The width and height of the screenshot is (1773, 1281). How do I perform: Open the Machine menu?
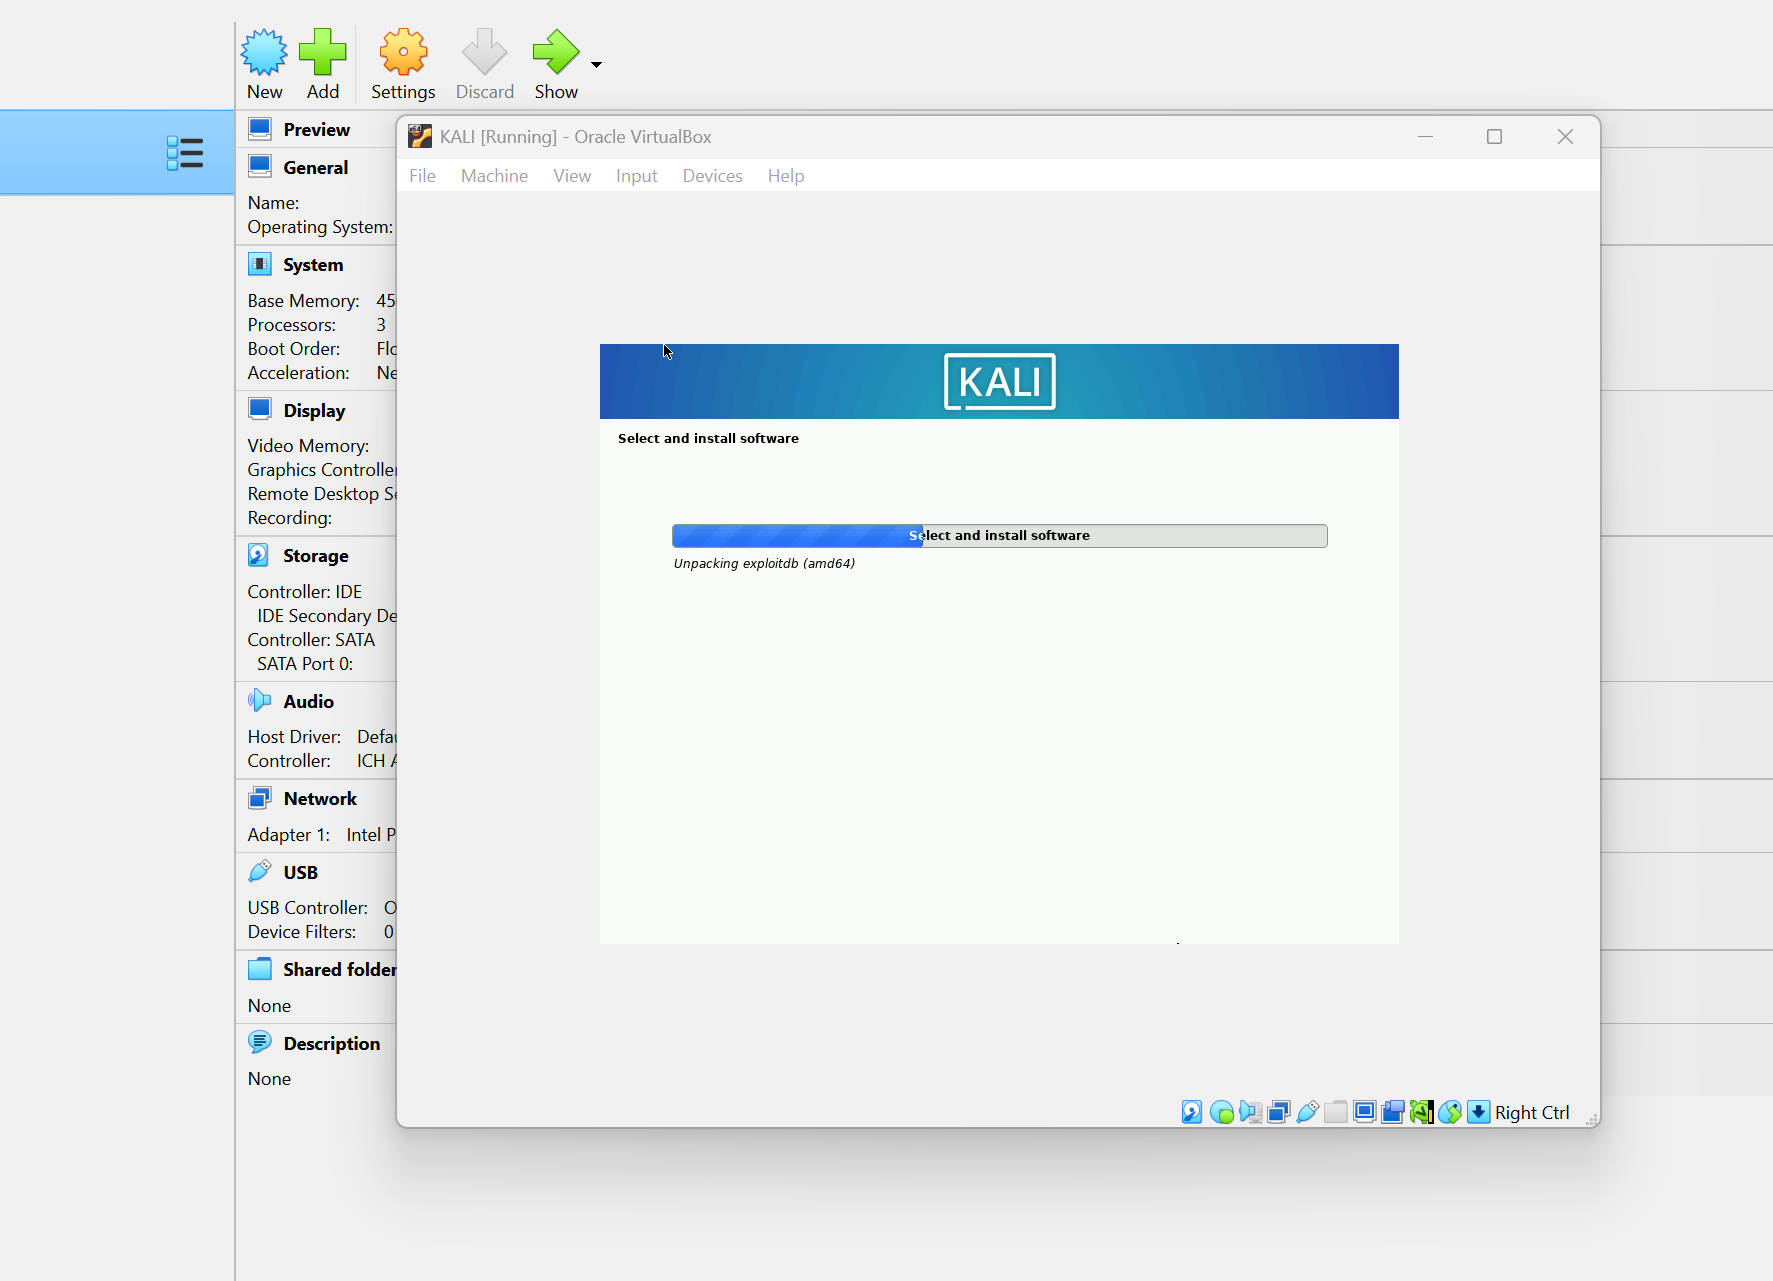494,176
